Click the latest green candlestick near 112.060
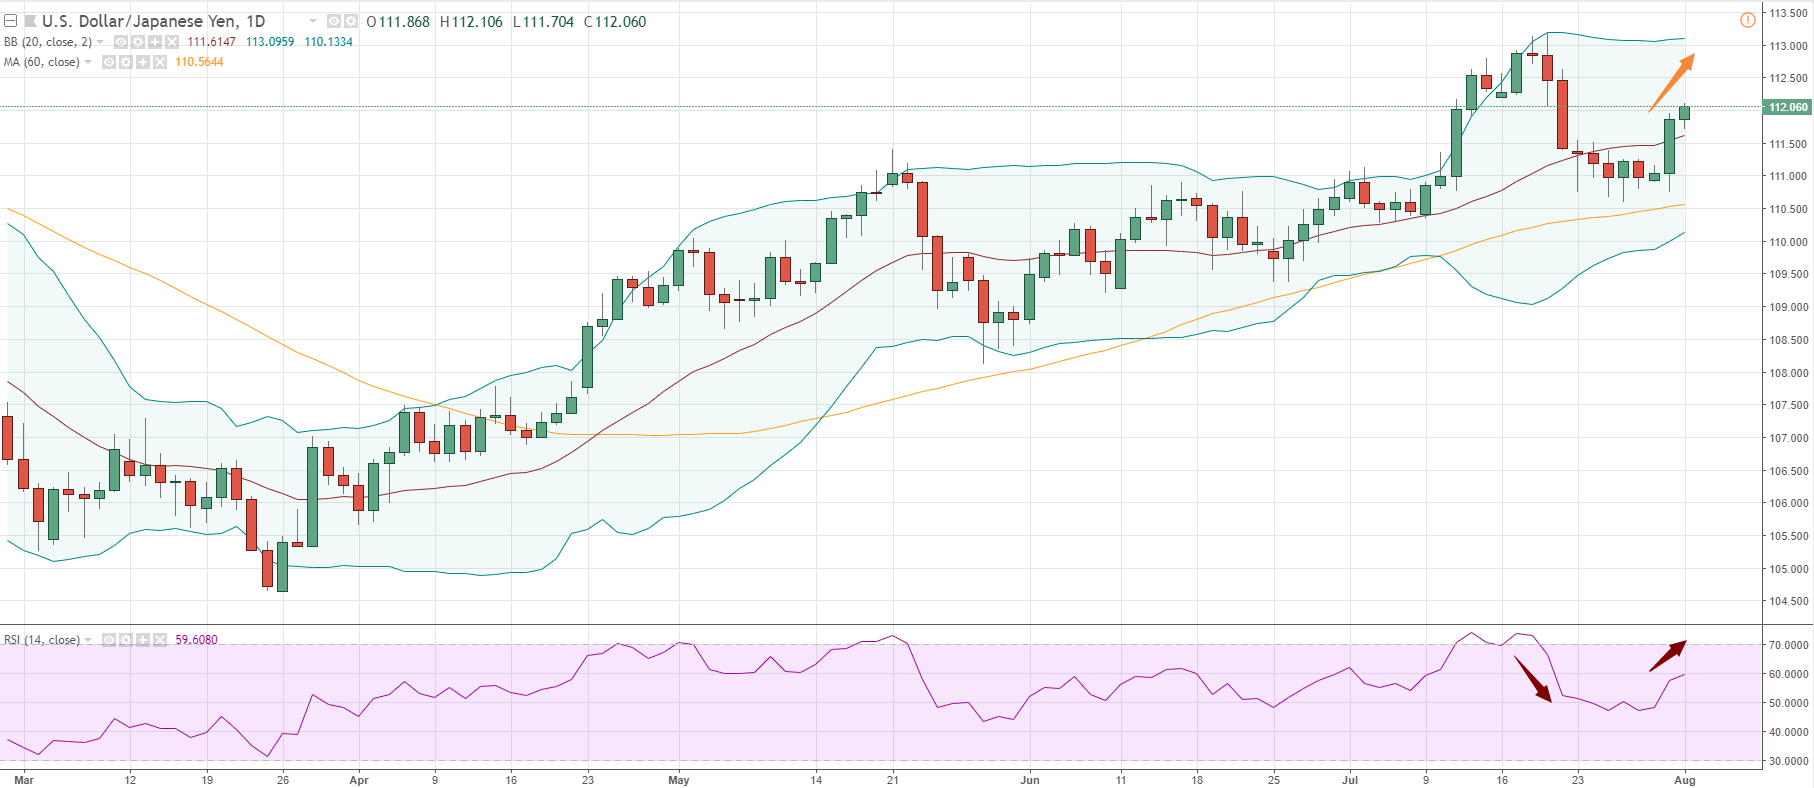 [x=1685, y=113]
